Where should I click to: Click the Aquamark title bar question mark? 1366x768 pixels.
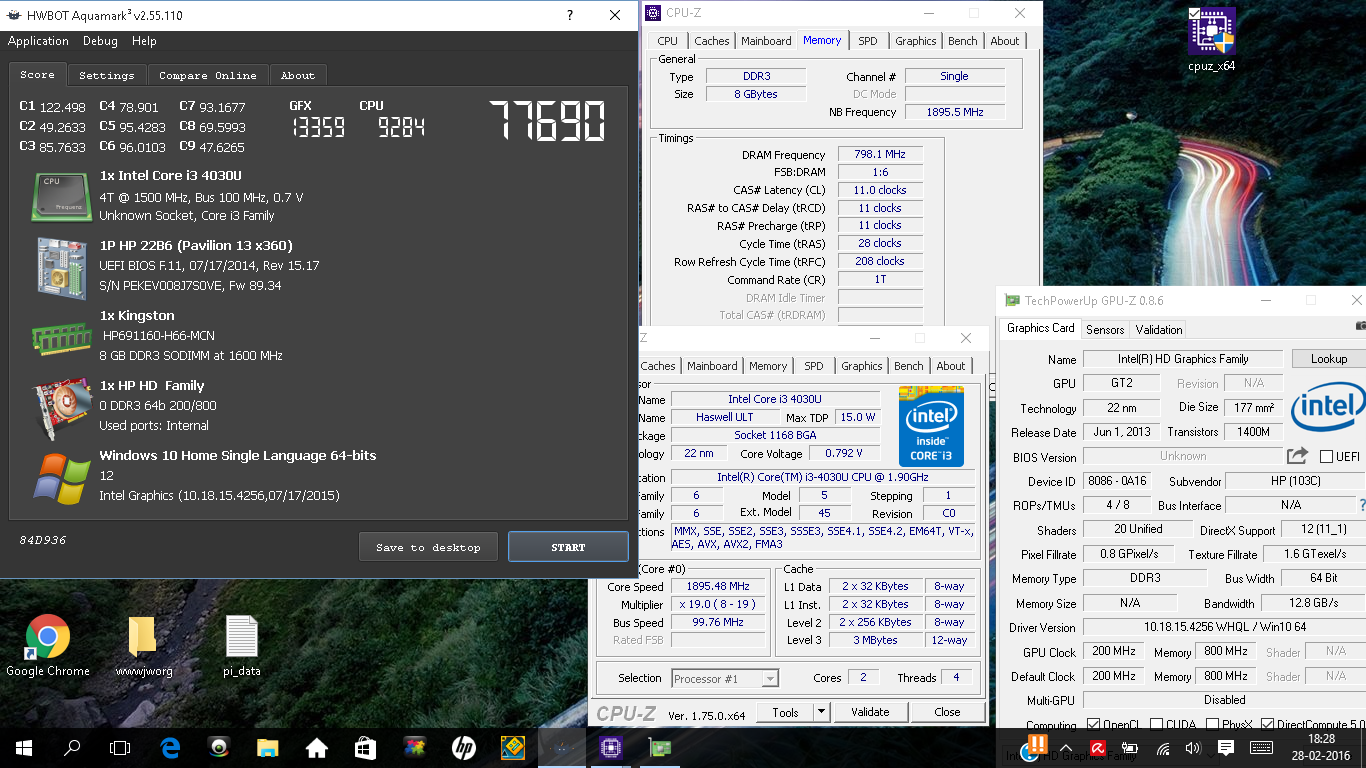pos(570,15)
